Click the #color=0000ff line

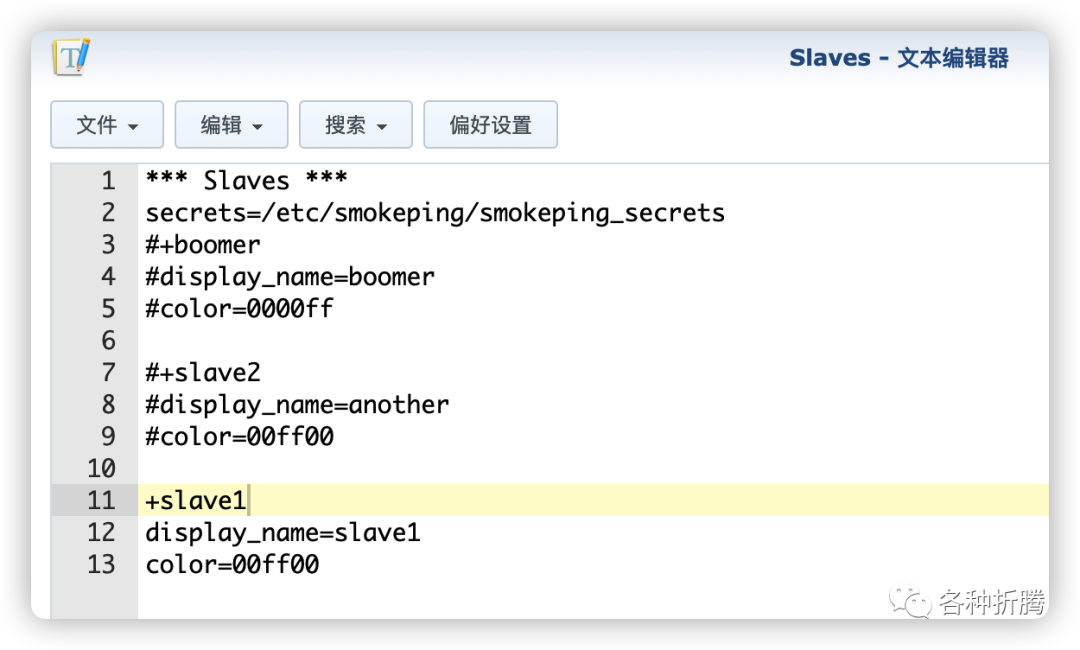tap(239, 308)
